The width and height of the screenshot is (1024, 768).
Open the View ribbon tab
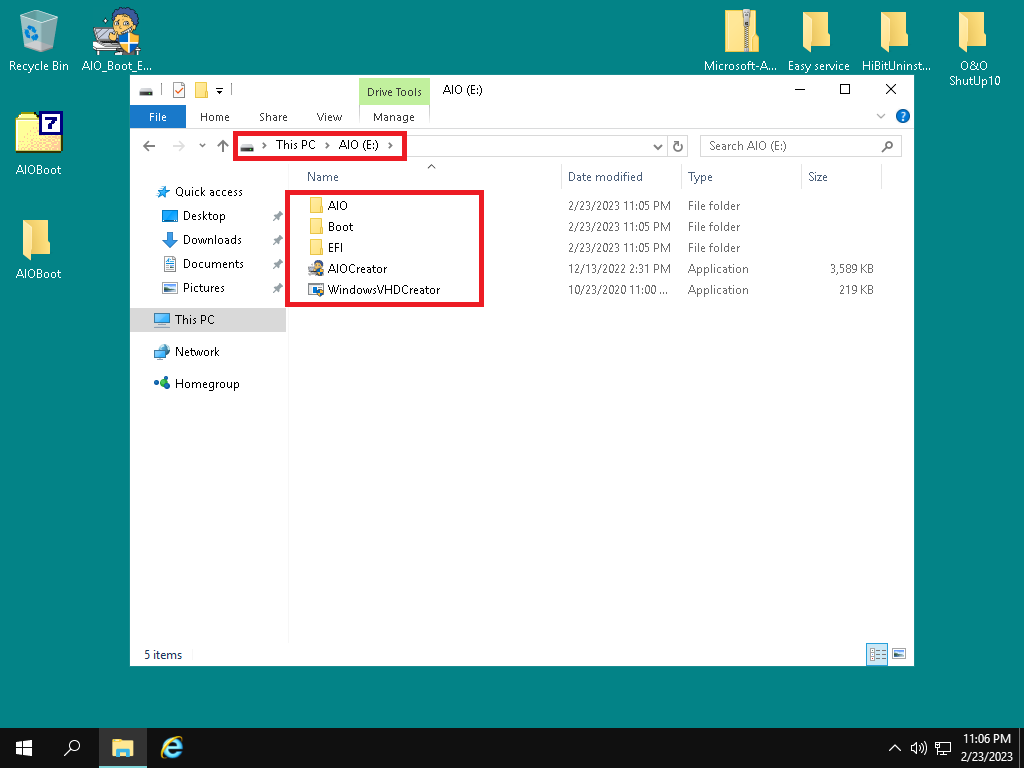click(x=329, y=117)
